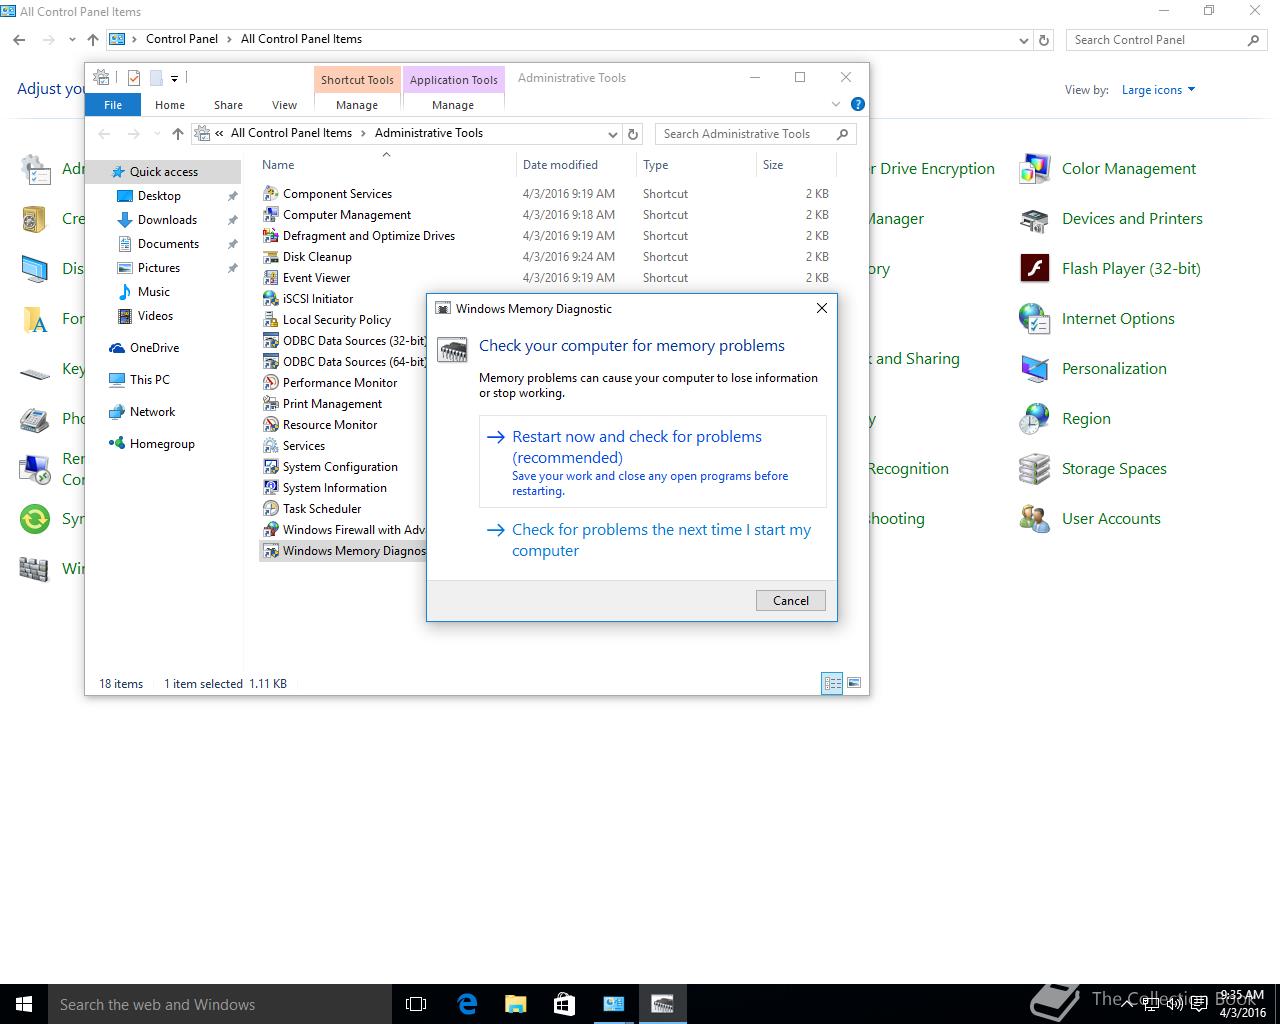Screen dimensions: 1280x1024
Task: Open Control Panel address bar history dropdown
Action: 1023,40
